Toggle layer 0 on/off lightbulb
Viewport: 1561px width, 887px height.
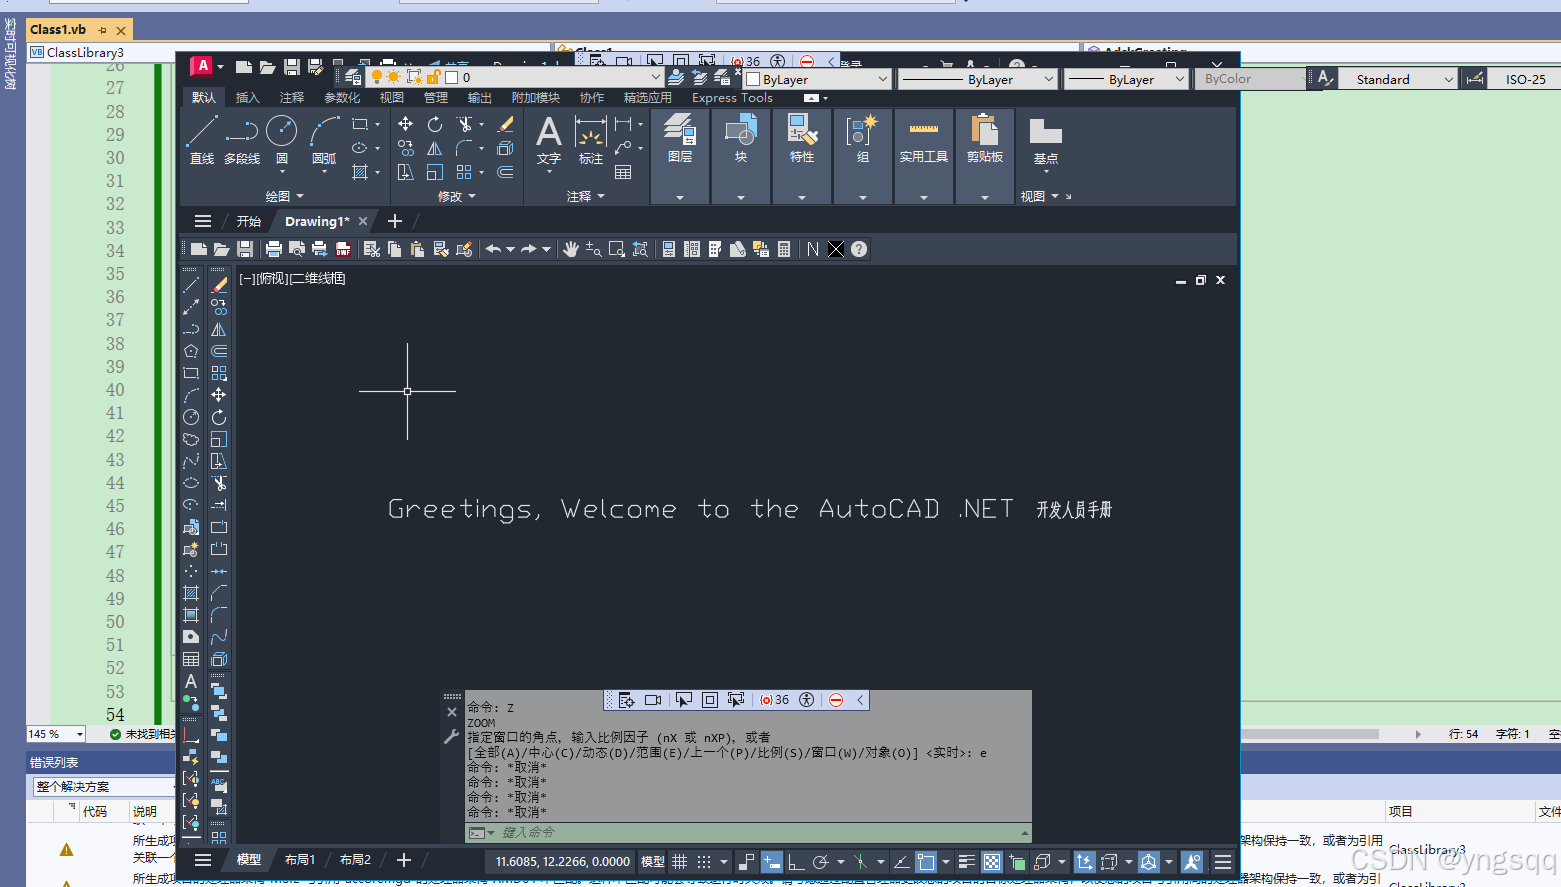click(377, 77)
